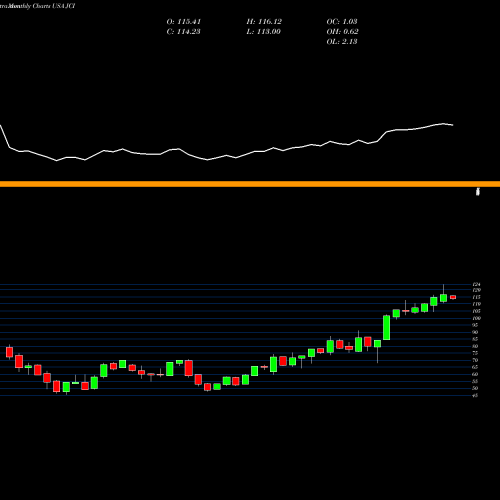Click the tallest green candlestick spanning 85 to 100
Image resolution: width=500 pixels, height=500 pixels.
(387, 328)
